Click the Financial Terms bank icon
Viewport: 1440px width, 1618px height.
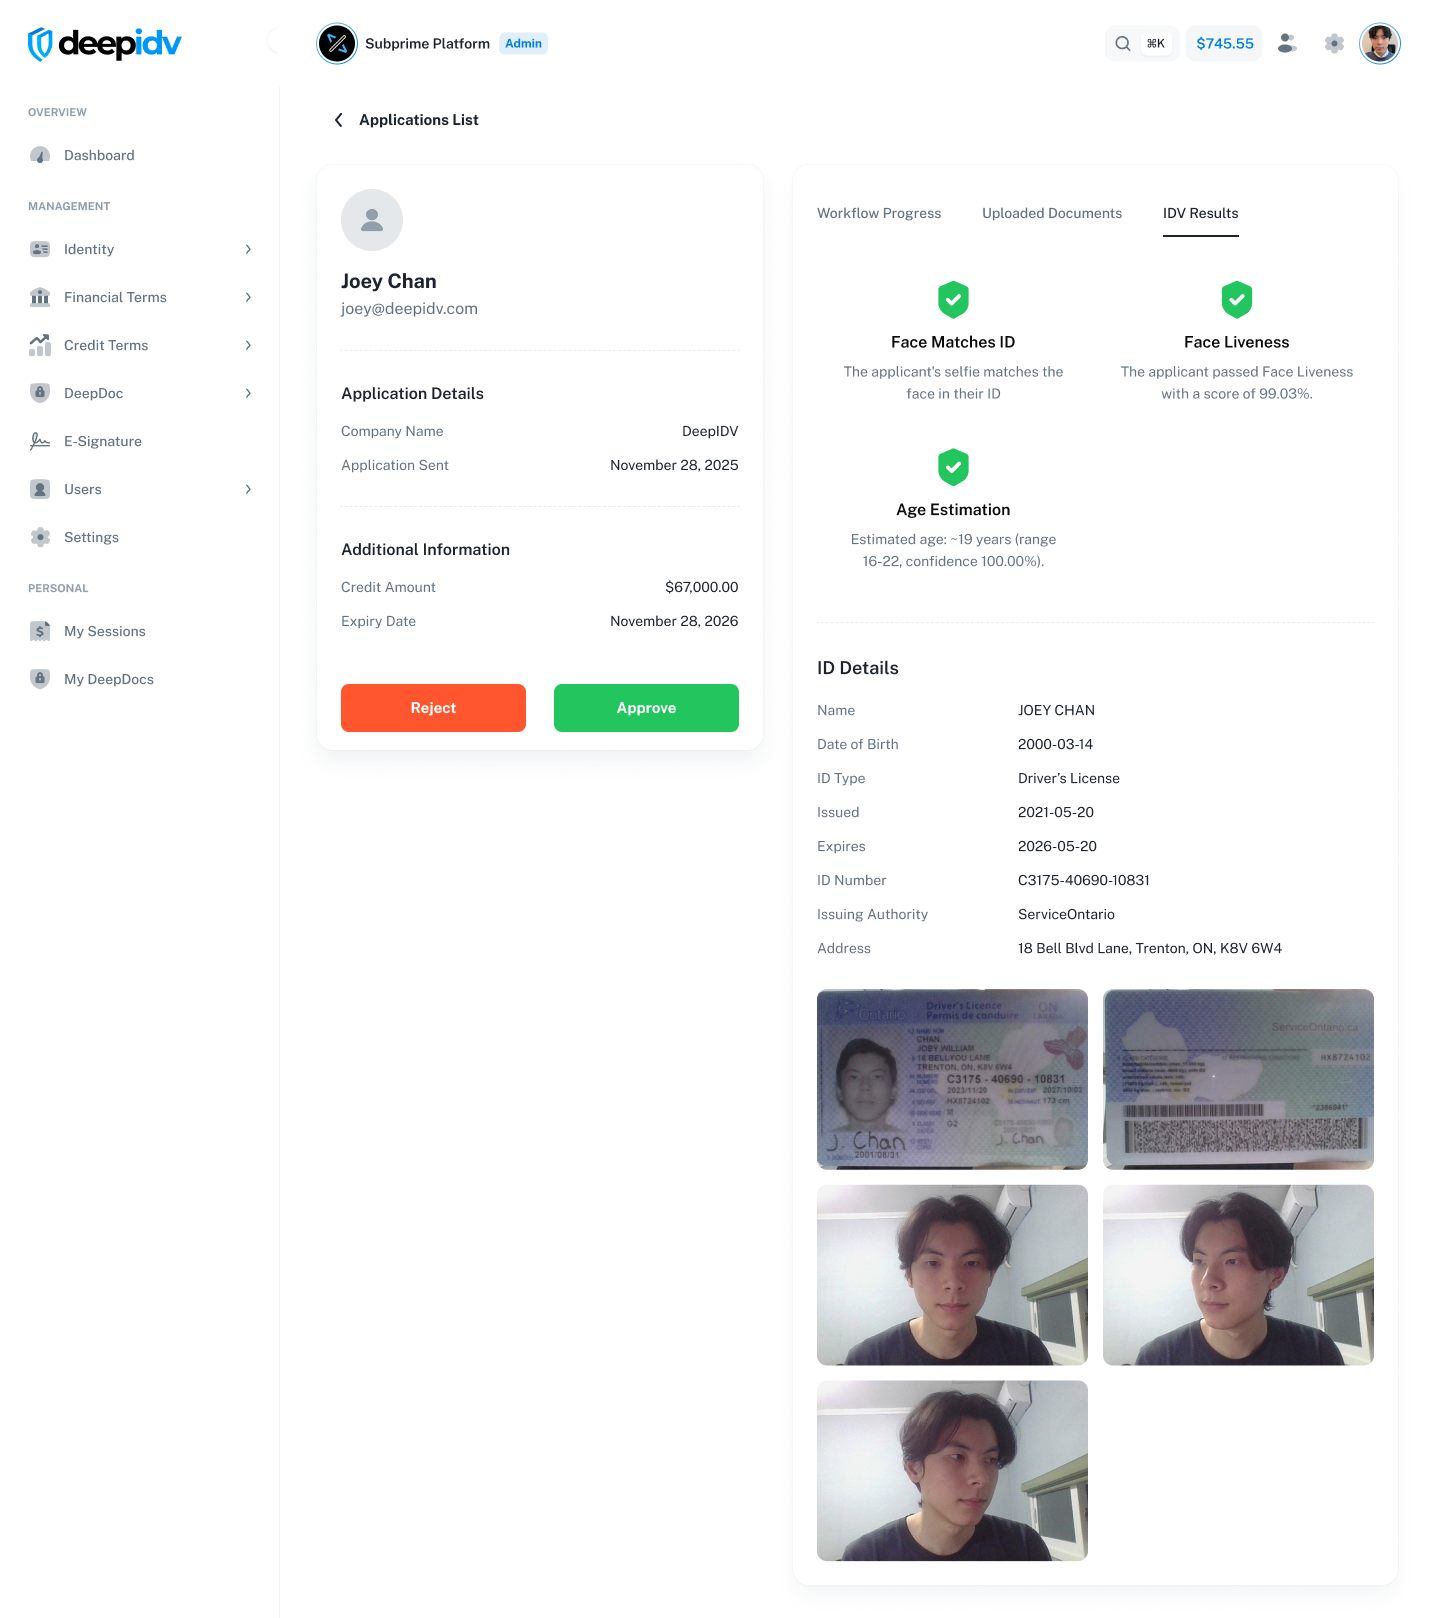point(40,297)
